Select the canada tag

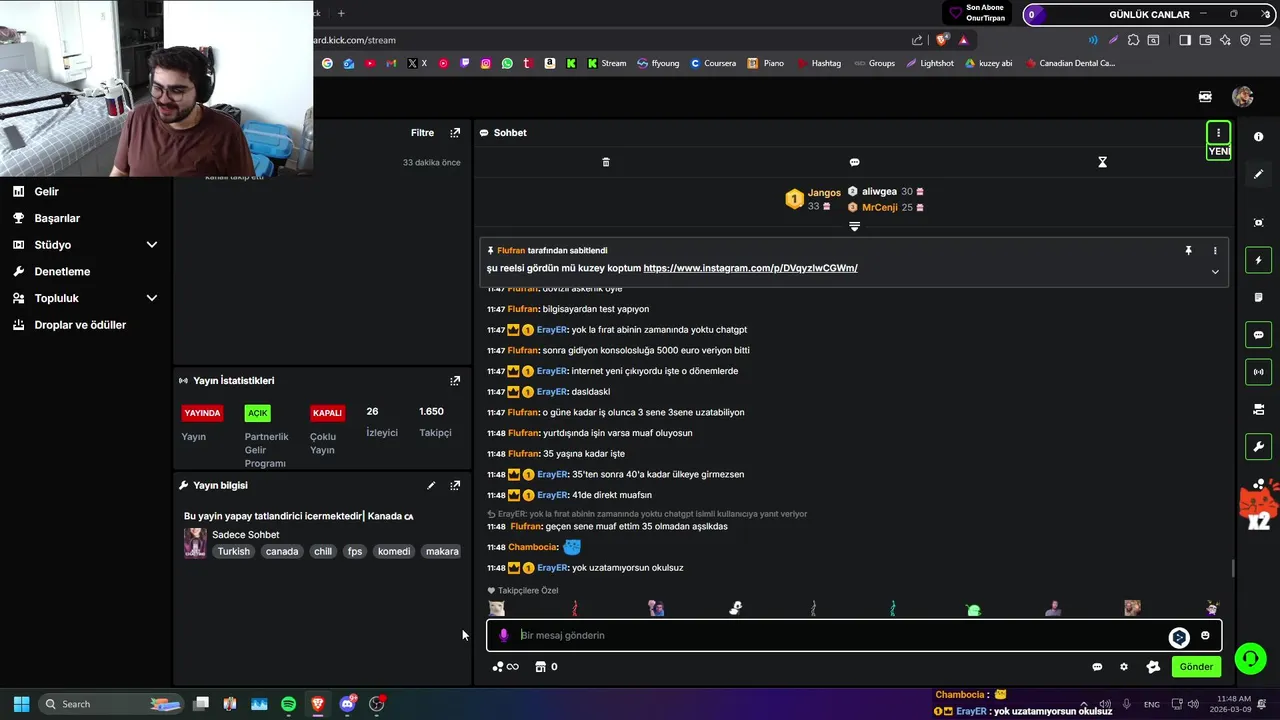tap(282, 552)
